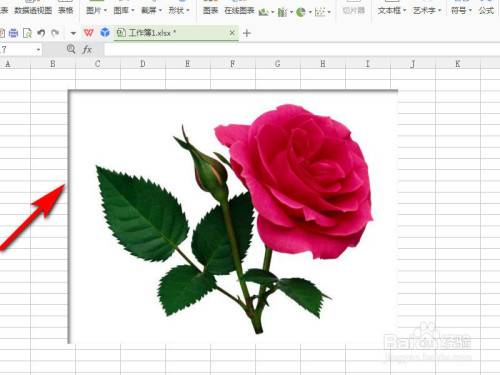Select column F header
Image resolution: width=500 pixels, height=375 pixels.
pyautogui.click(x=233, y=64)
